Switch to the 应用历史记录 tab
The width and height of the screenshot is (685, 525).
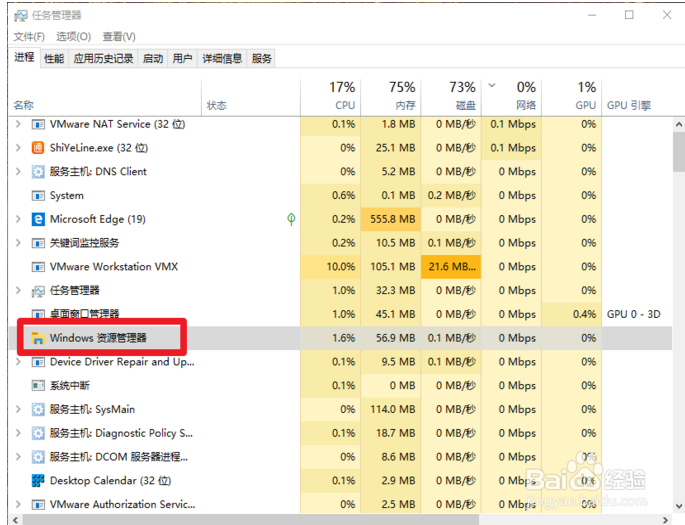(103, 59)
